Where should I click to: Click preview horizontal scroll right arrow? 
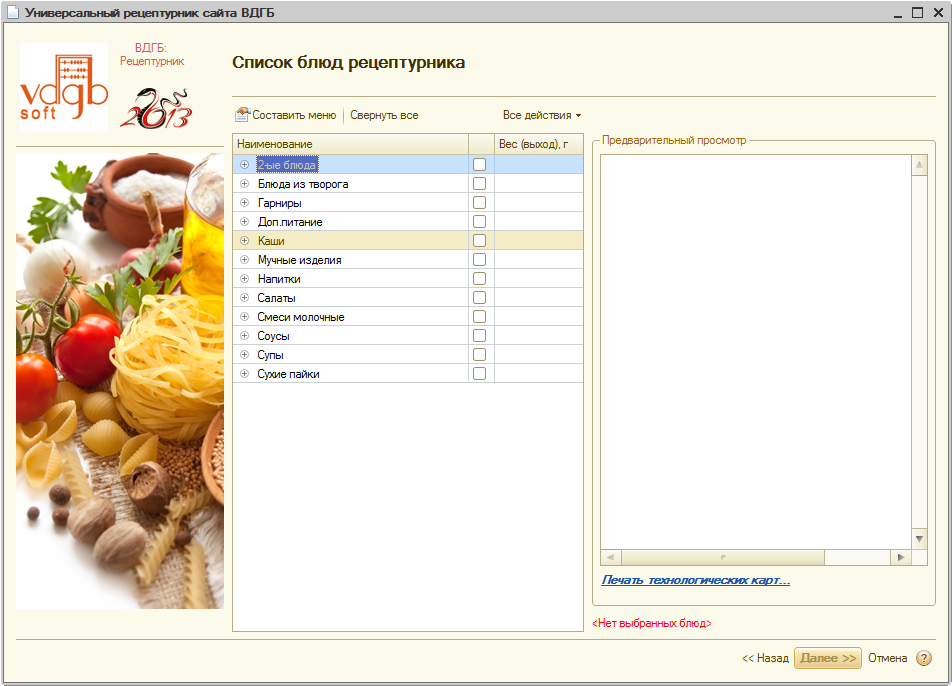pos(900,557)
